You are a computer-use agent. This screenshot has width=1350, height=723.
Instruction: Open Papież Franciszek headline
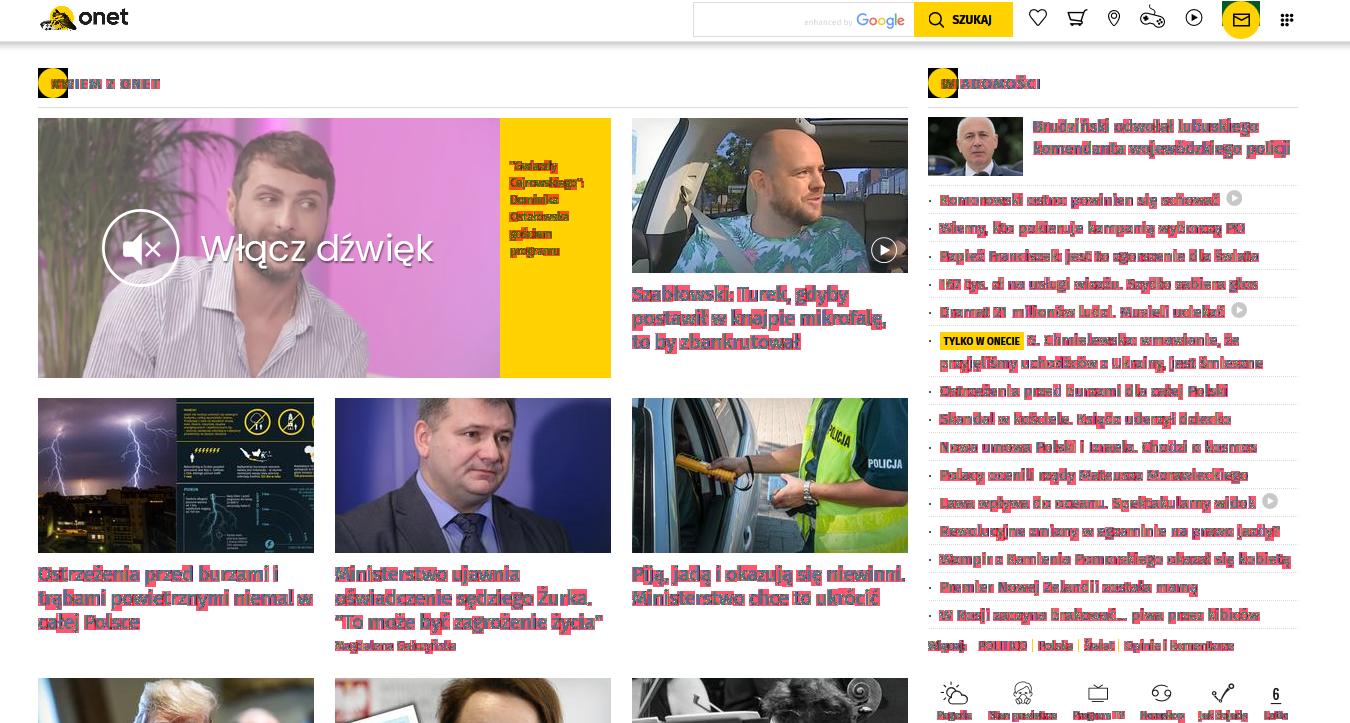[1099, 256]
